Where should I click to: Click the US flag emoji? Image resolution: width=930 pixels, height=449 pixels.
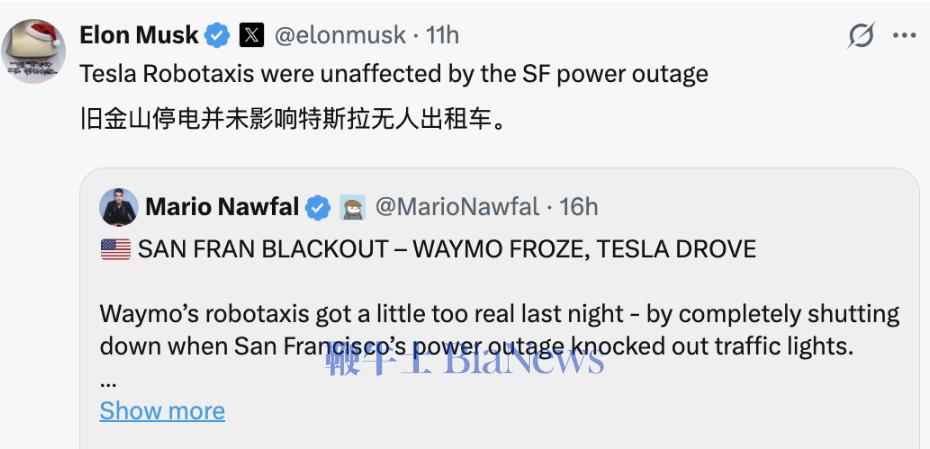[x=115, y=249]
